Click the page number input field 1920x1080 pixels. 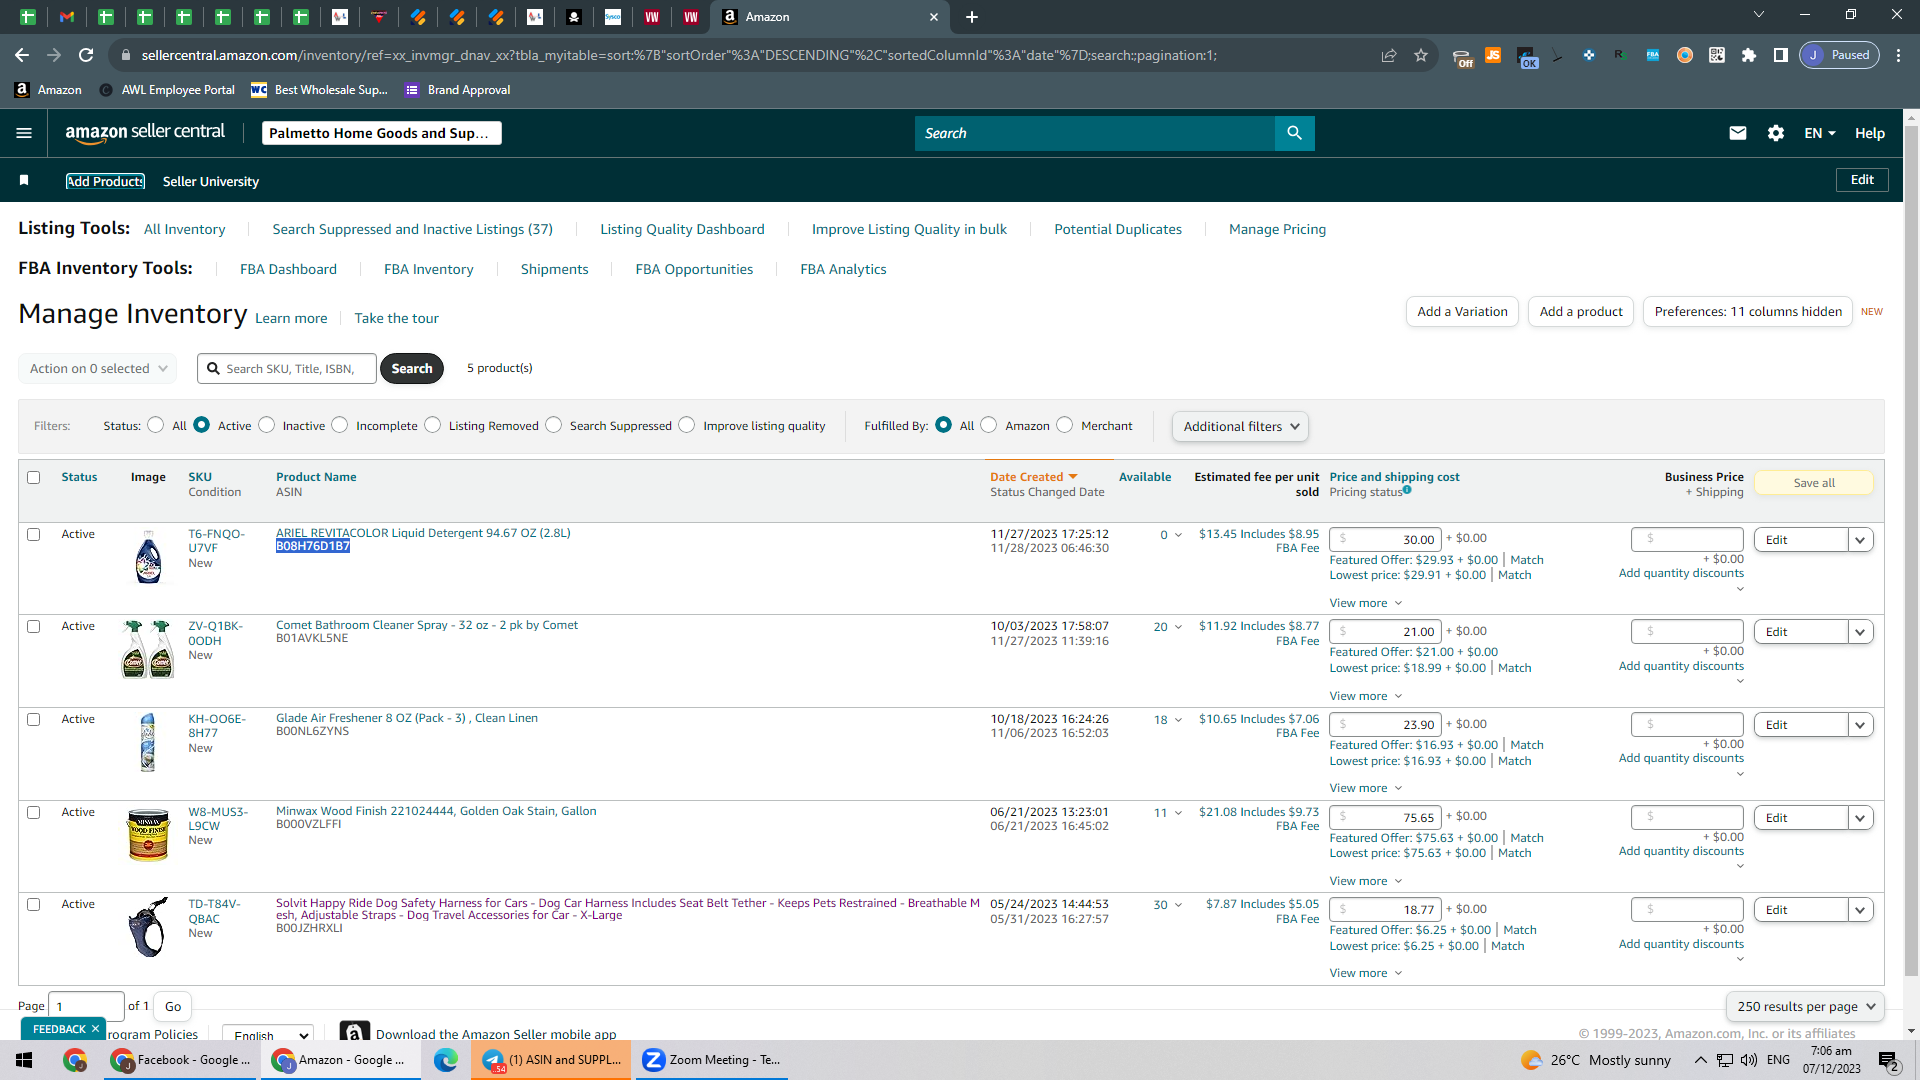86,1006
